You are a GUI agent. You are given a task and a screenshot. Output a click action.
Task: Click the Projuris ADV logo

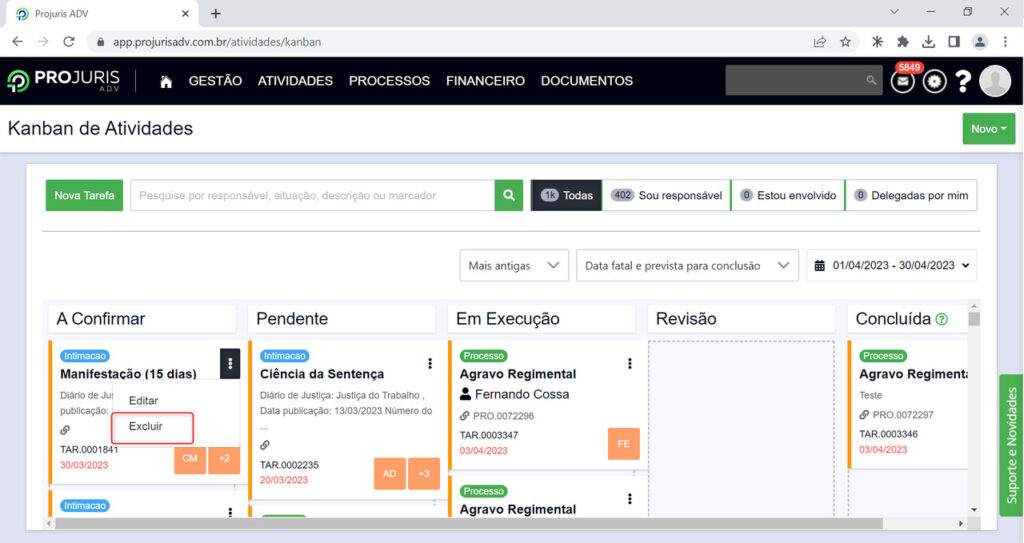63,80
